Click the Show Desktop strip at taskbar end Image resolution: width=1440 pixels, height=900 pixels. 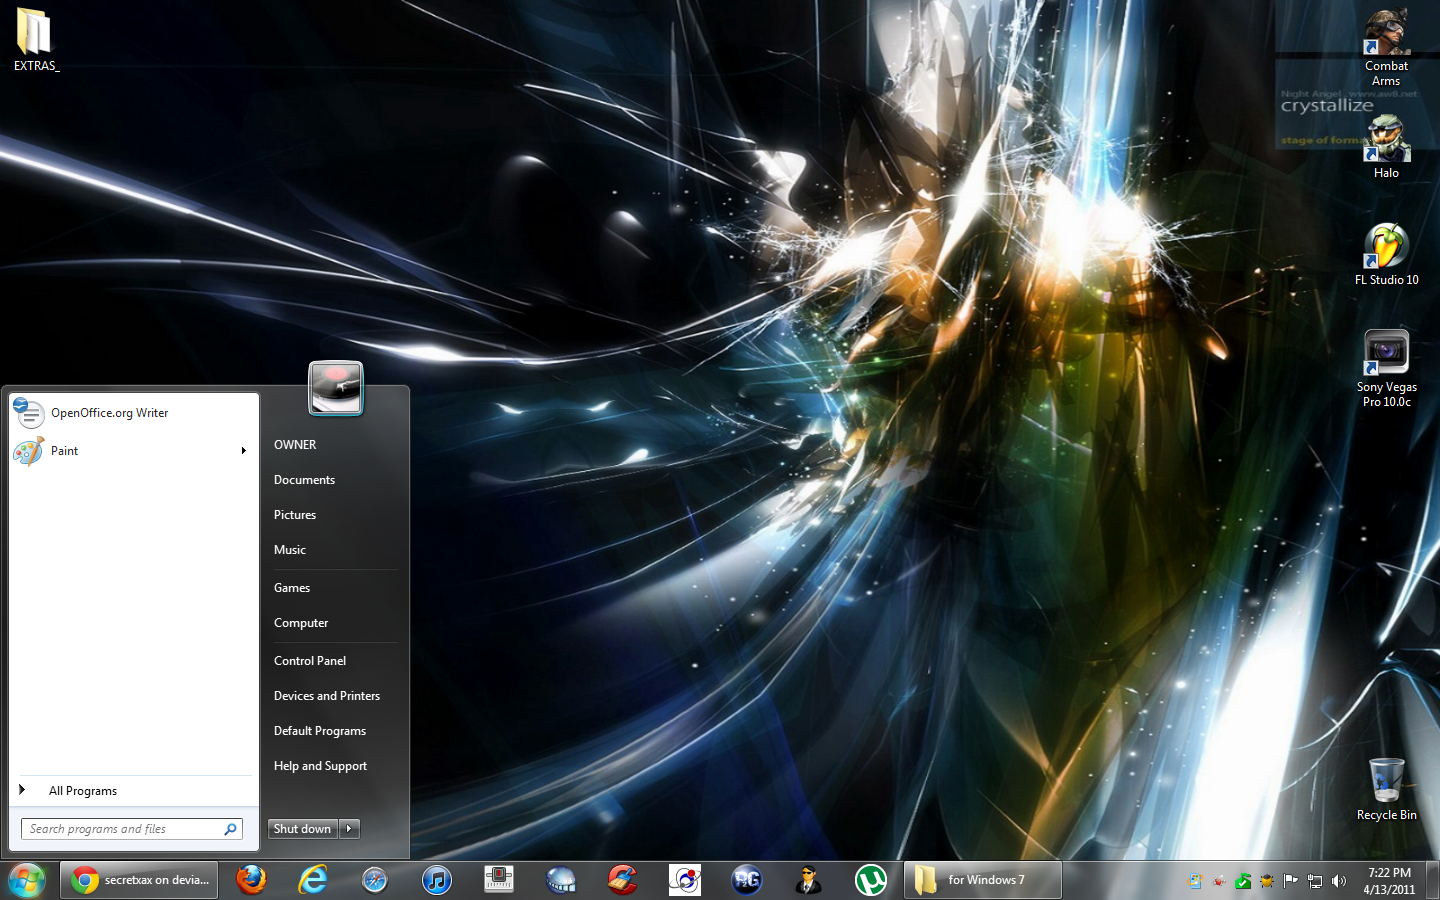point(1433,880)
